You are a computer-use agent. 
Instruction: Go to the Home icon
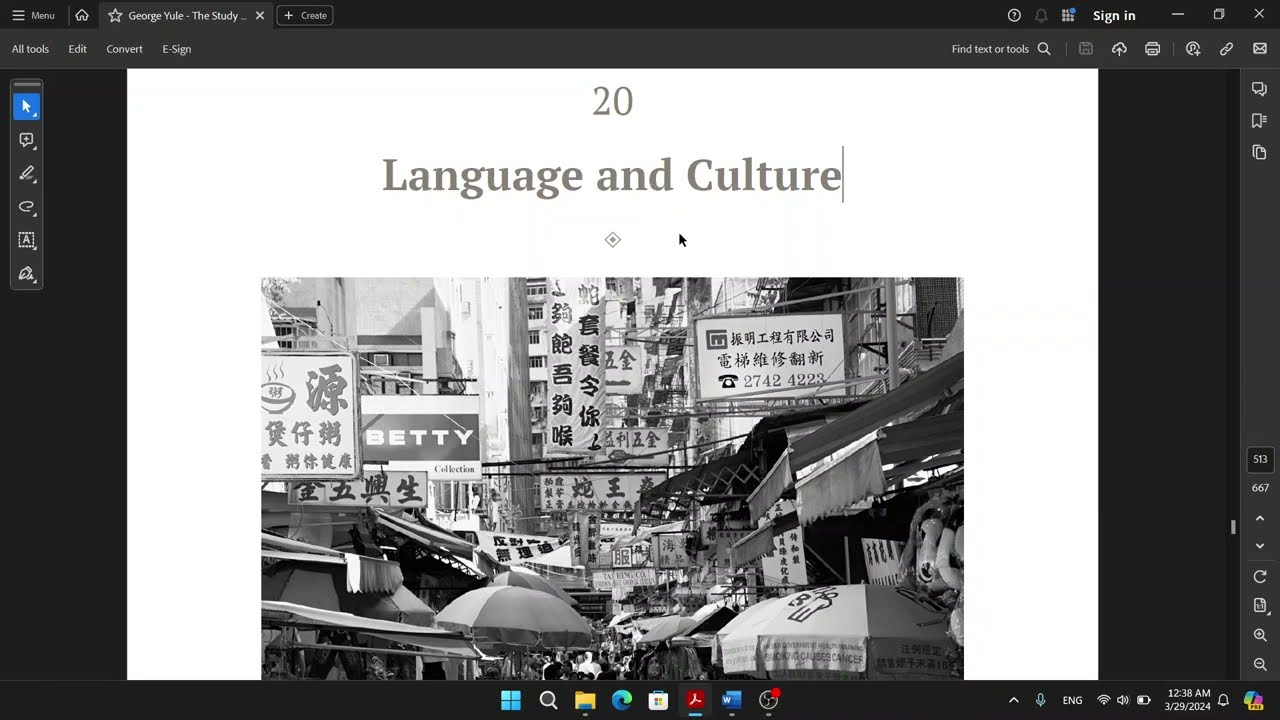click(x=82, y=15)
